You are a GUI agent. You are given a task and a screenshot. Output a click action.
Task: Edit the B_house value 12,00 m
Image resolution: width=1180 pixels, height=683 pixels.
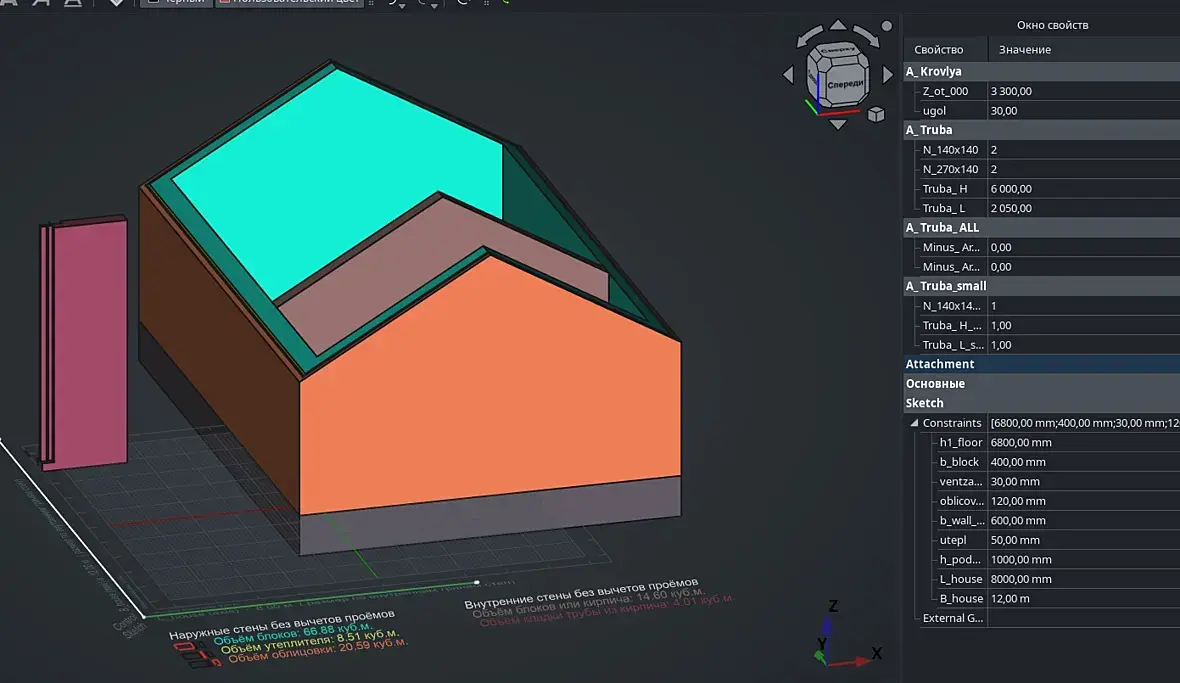(1084, 599)
